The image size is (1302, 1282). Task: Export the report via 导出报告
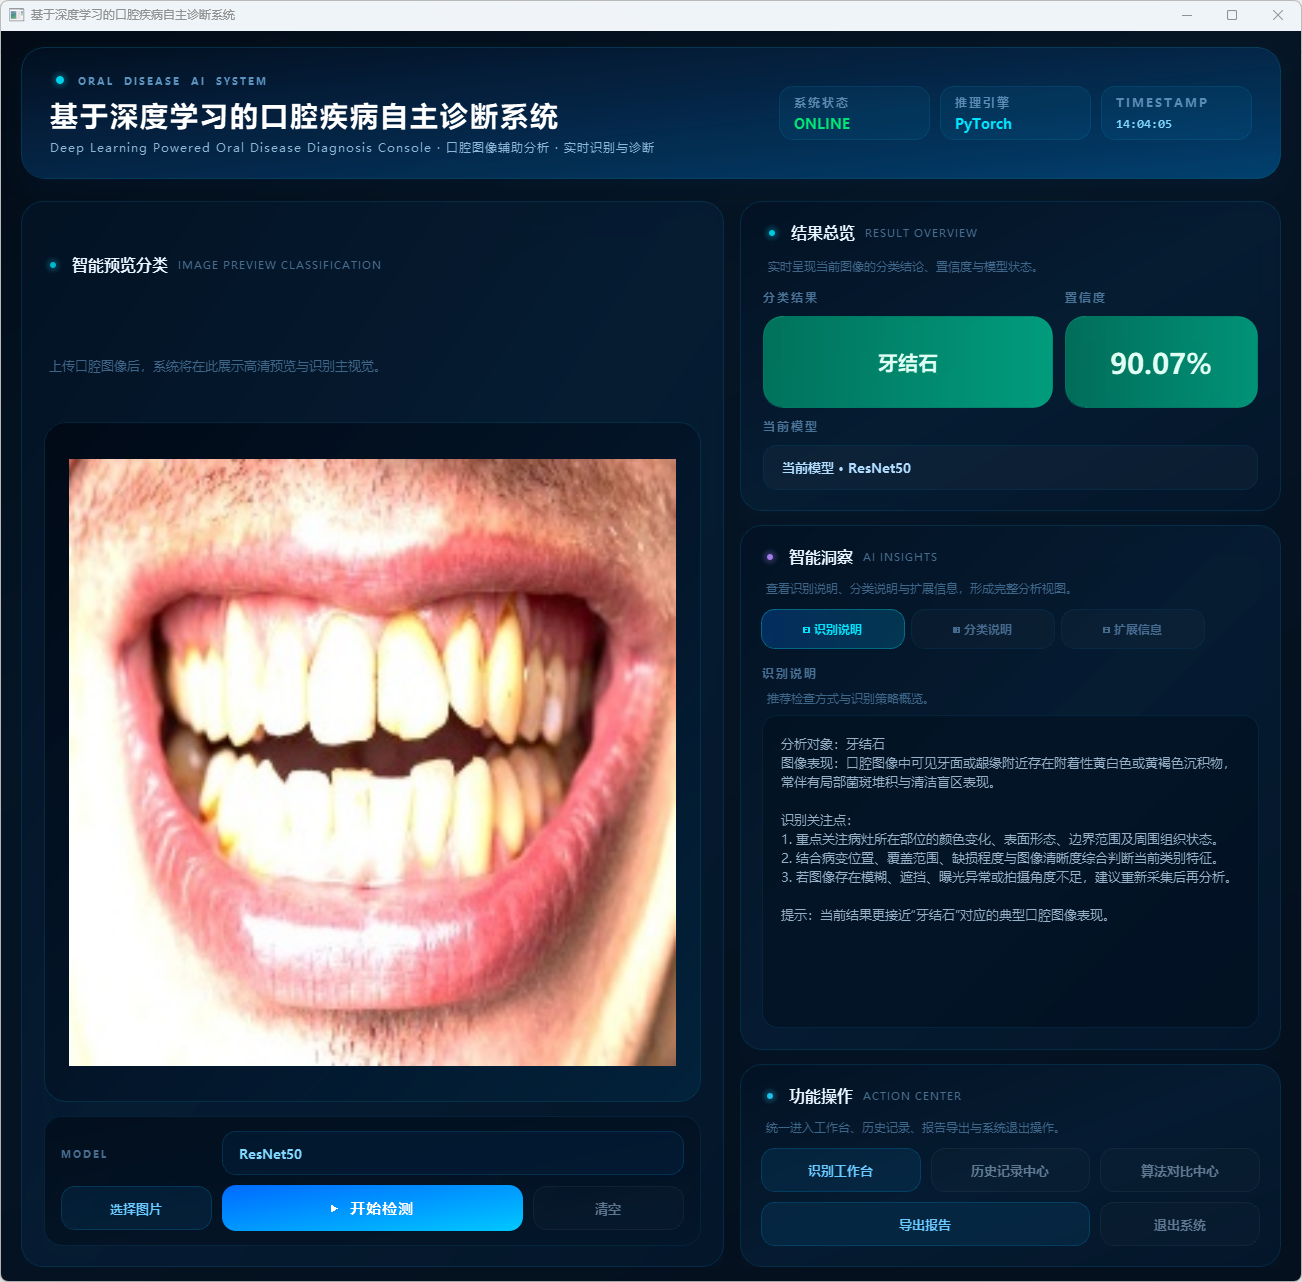(x=925, y=1225)
